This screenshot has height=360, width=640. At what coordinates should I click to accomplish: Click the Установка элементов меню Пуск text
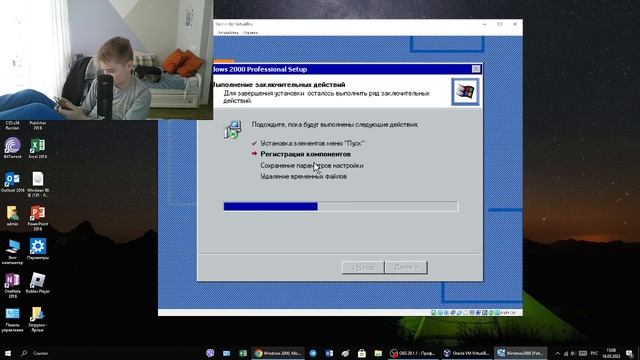click(x=312, y=143)
